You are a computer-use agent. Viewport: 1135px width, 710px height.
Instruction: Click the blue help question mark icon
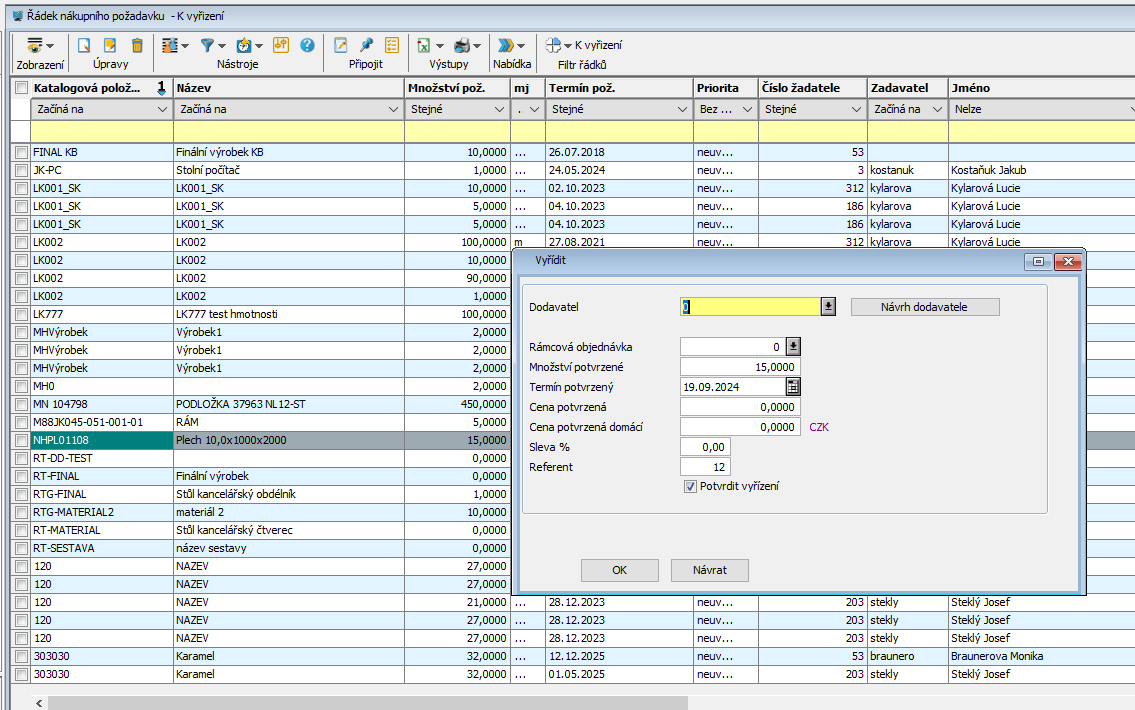point(307,45)
